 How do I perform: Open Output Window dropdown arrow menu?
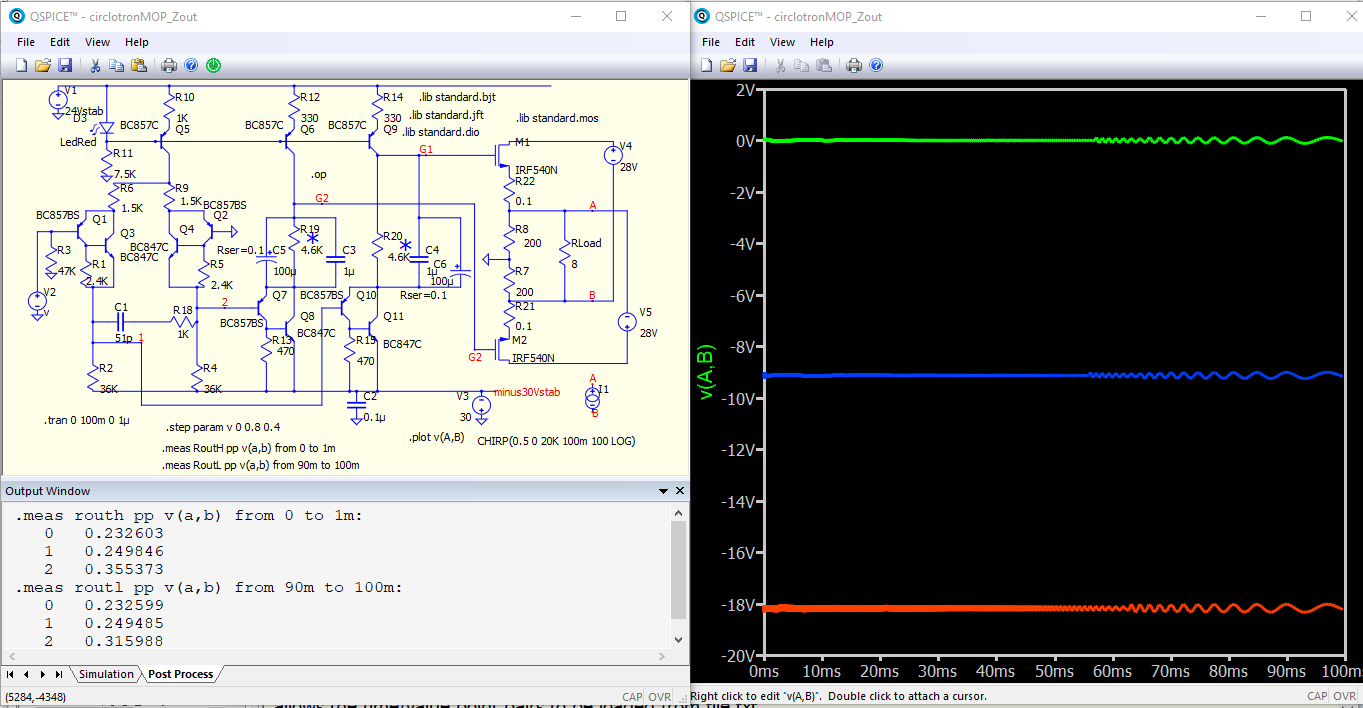tap(663, 491)
